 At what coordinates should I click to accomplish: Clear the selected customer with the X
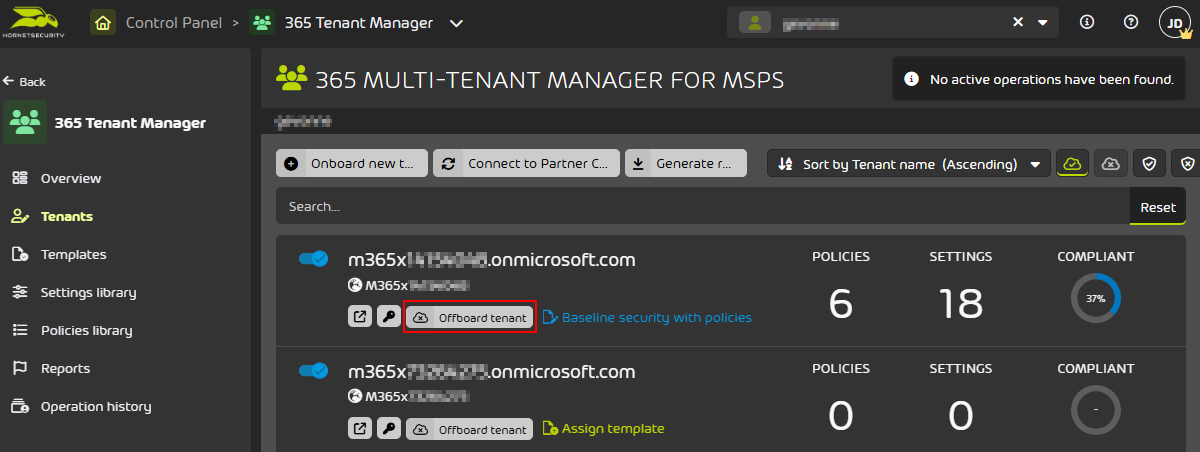click(1018, 22)
